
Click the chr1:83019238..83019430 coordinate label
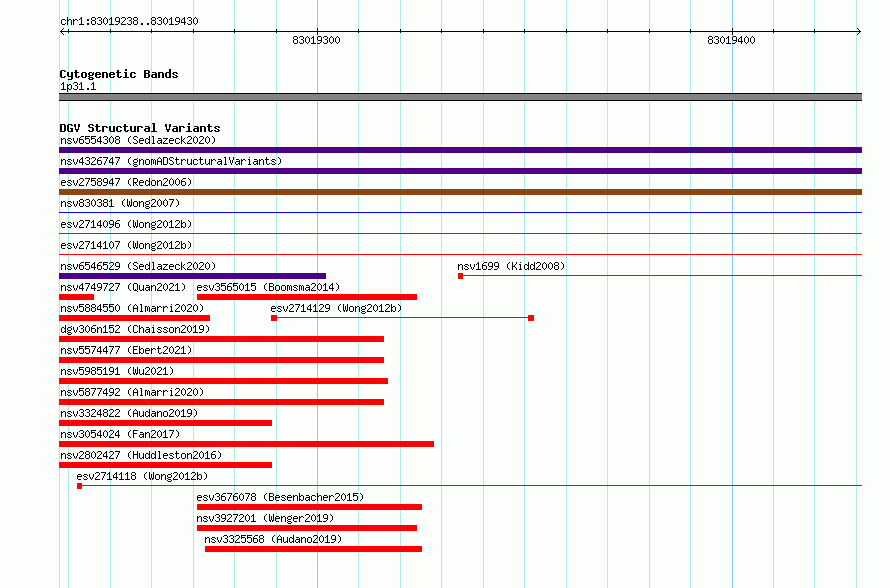[129, 21]
